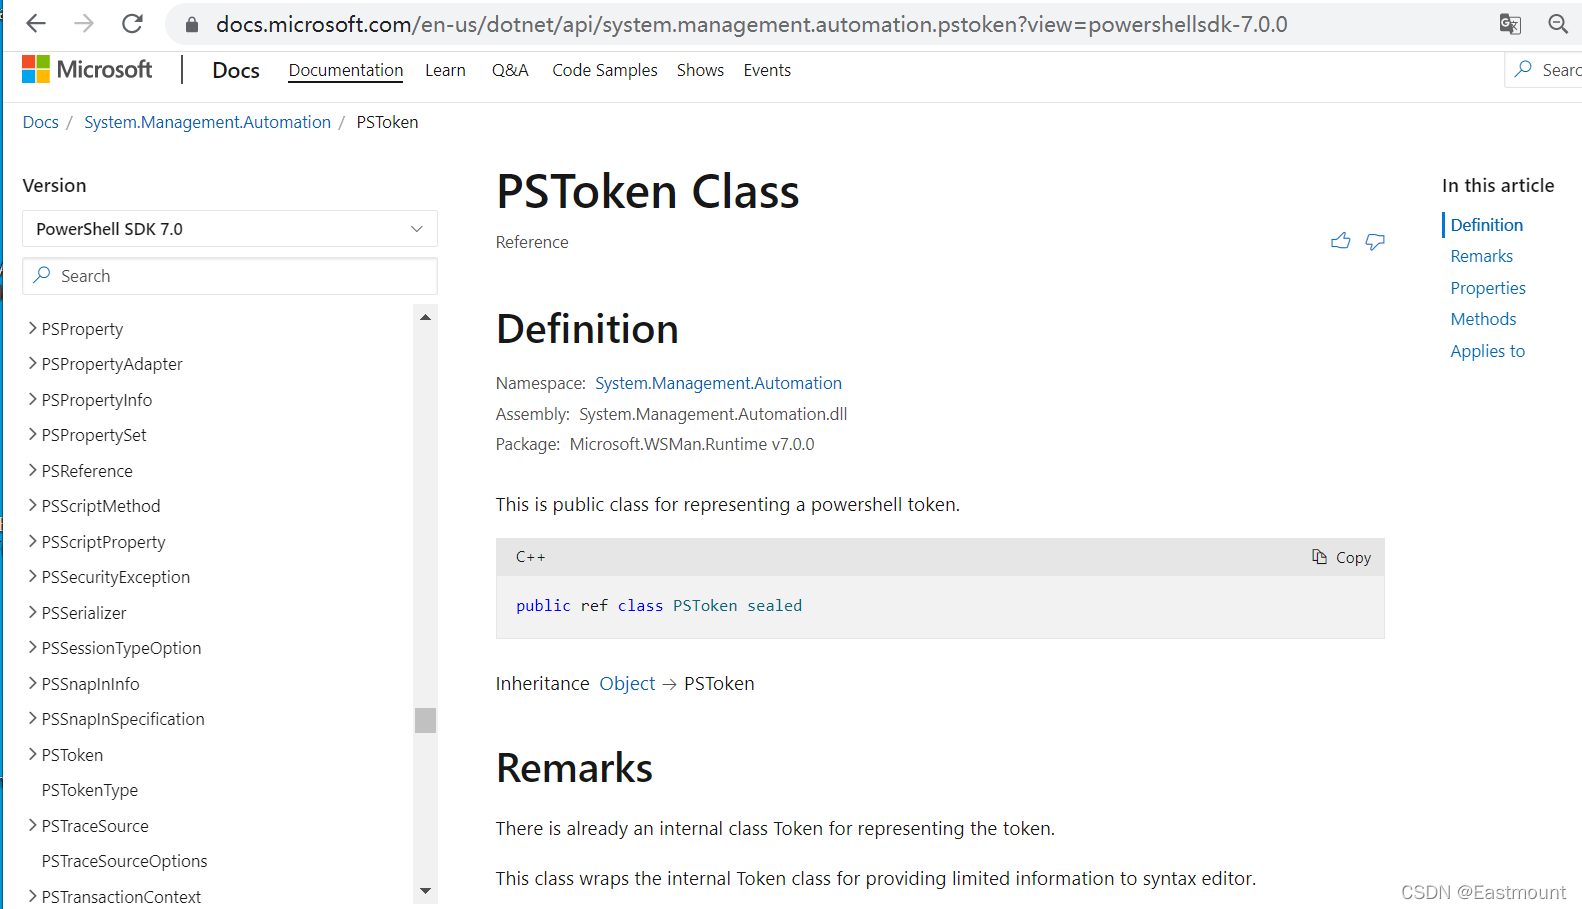The height and width of the screenshot is (909, 1582).
Task: Expand the PSPropertyAdapter tree node
Action: (x=33, y=363)
